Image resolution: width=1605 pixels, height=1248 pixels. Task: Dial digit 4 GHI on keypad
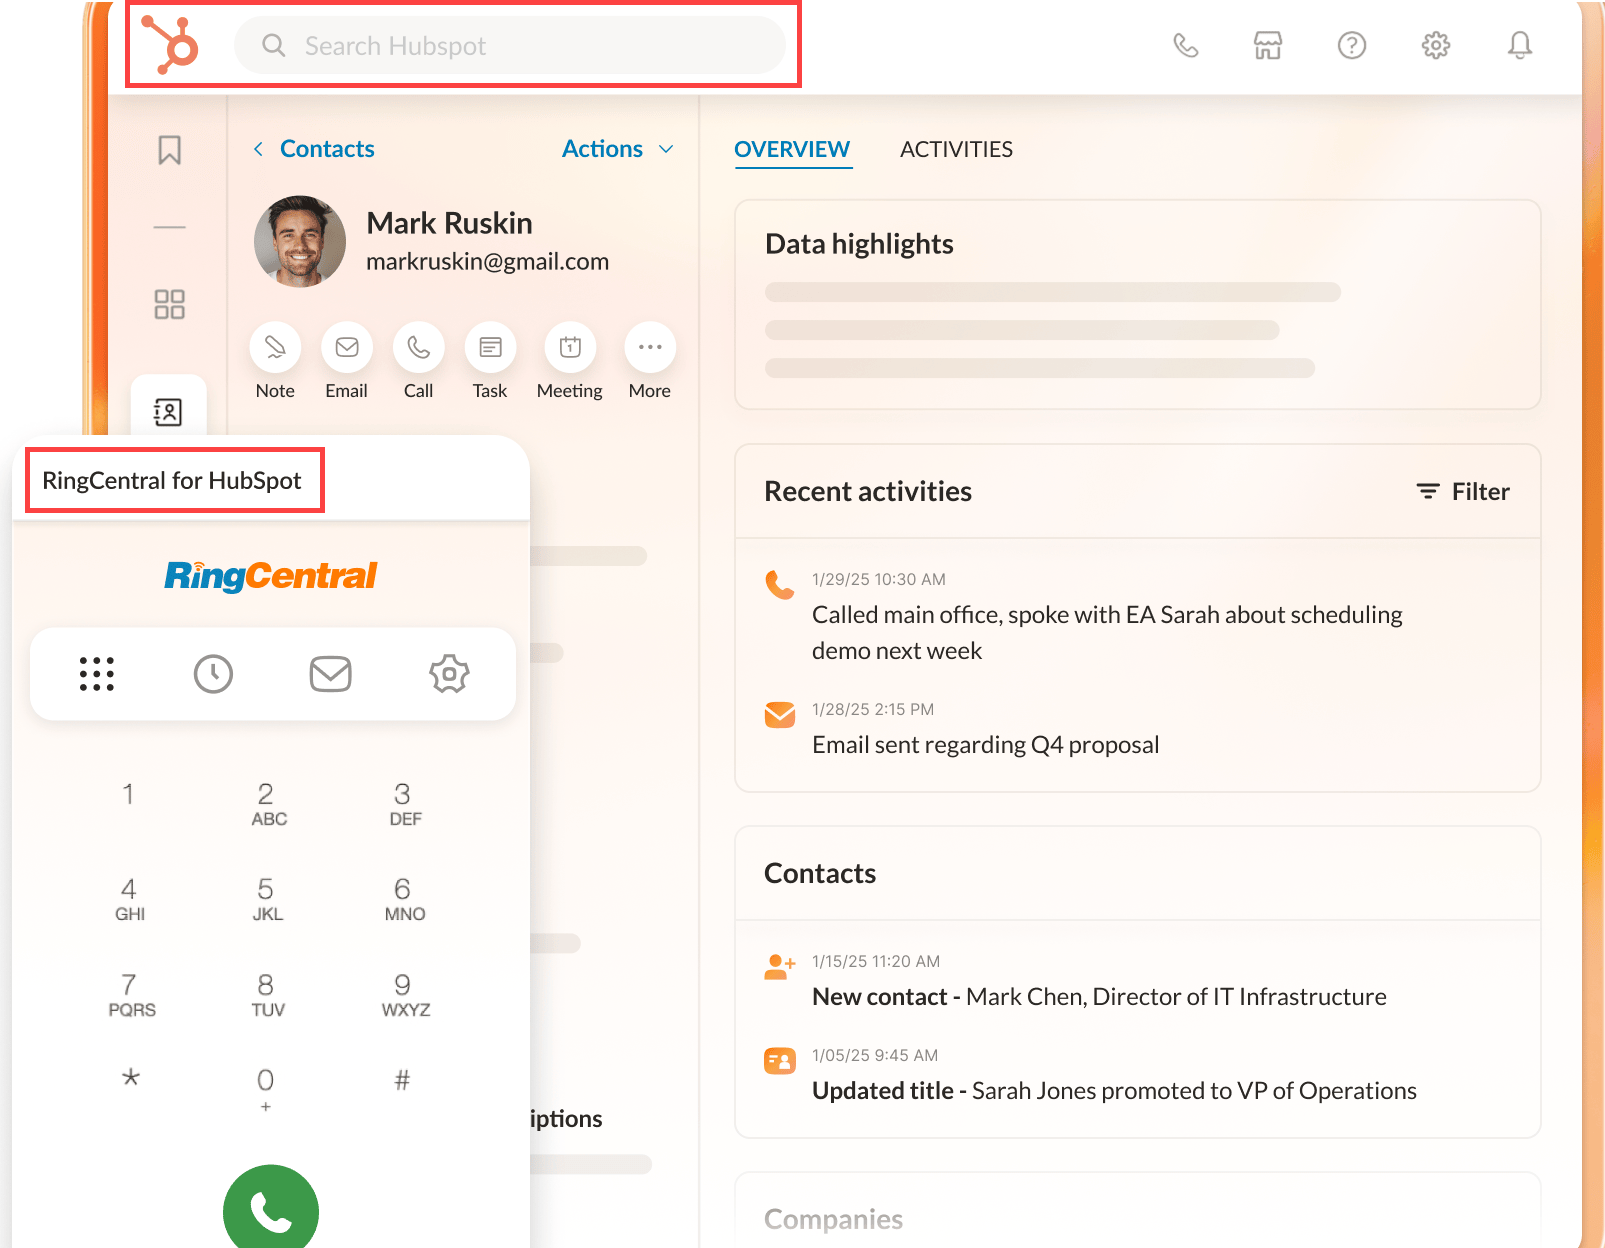pos(129,899)
